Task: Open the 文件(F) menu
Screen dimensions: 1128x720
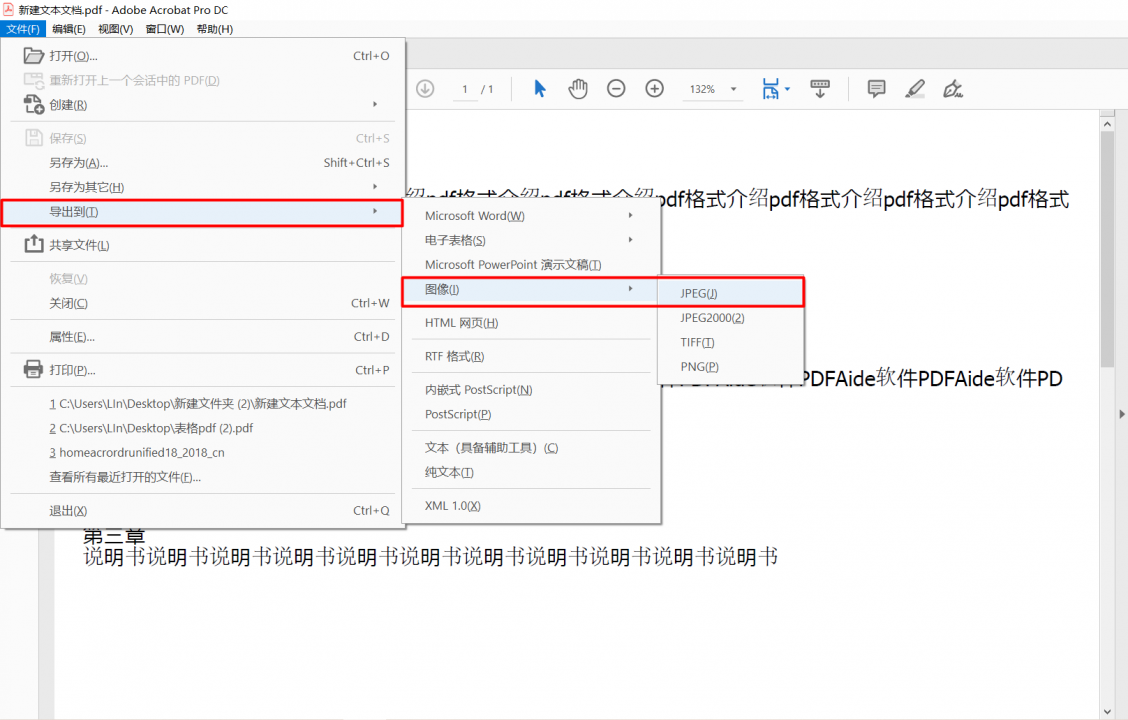Action: click(23, 29)
